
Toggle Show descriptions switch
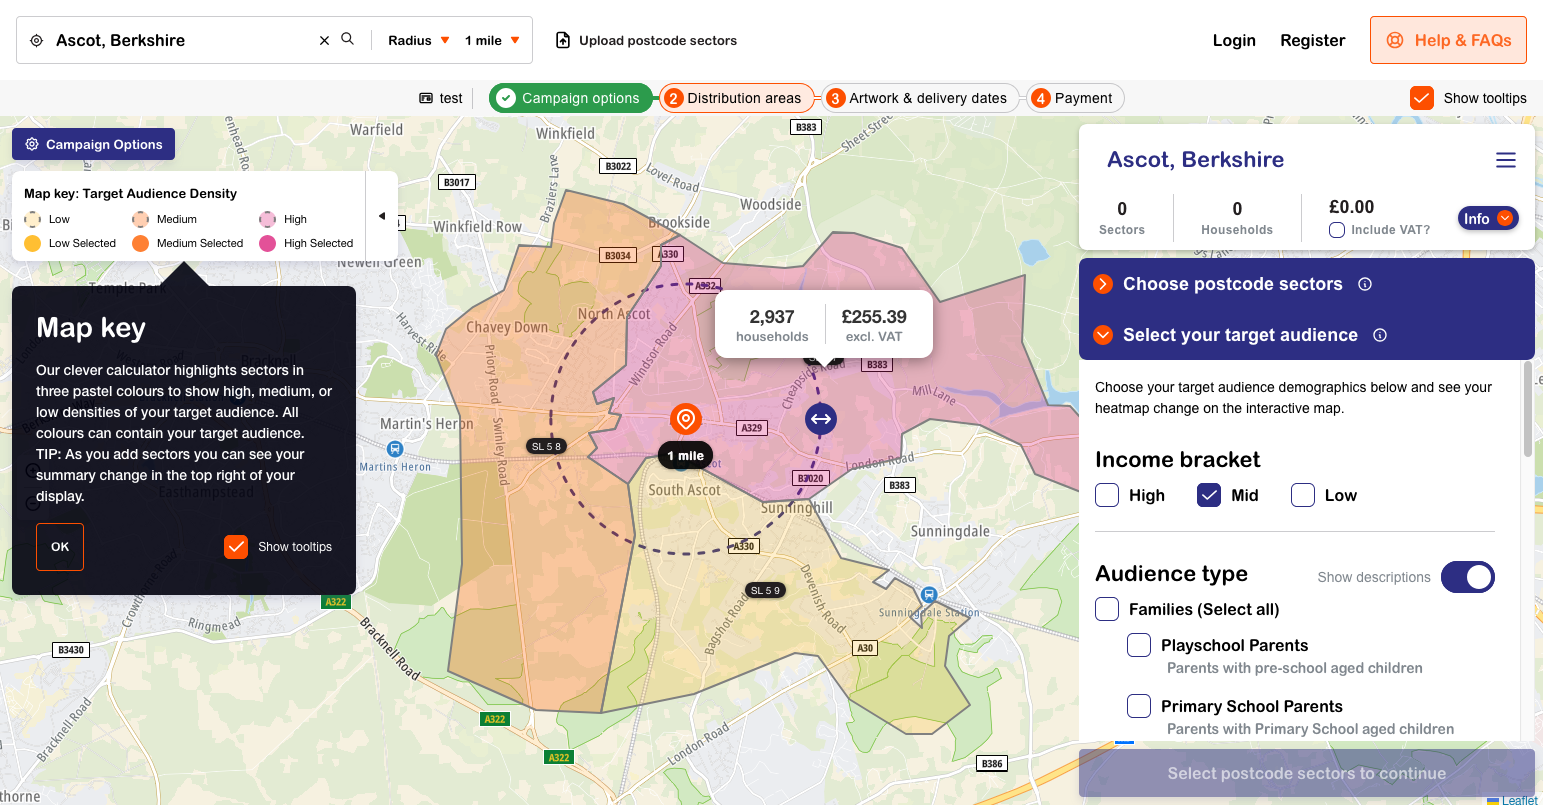(x=1468, y=577)
